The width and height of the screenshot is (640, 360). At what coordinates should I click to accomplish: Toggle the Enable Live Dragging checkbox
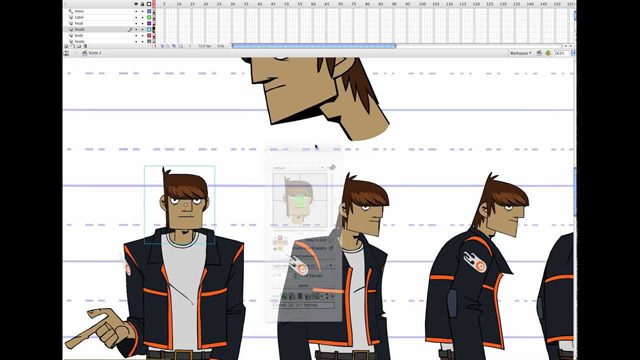(331, 248)
